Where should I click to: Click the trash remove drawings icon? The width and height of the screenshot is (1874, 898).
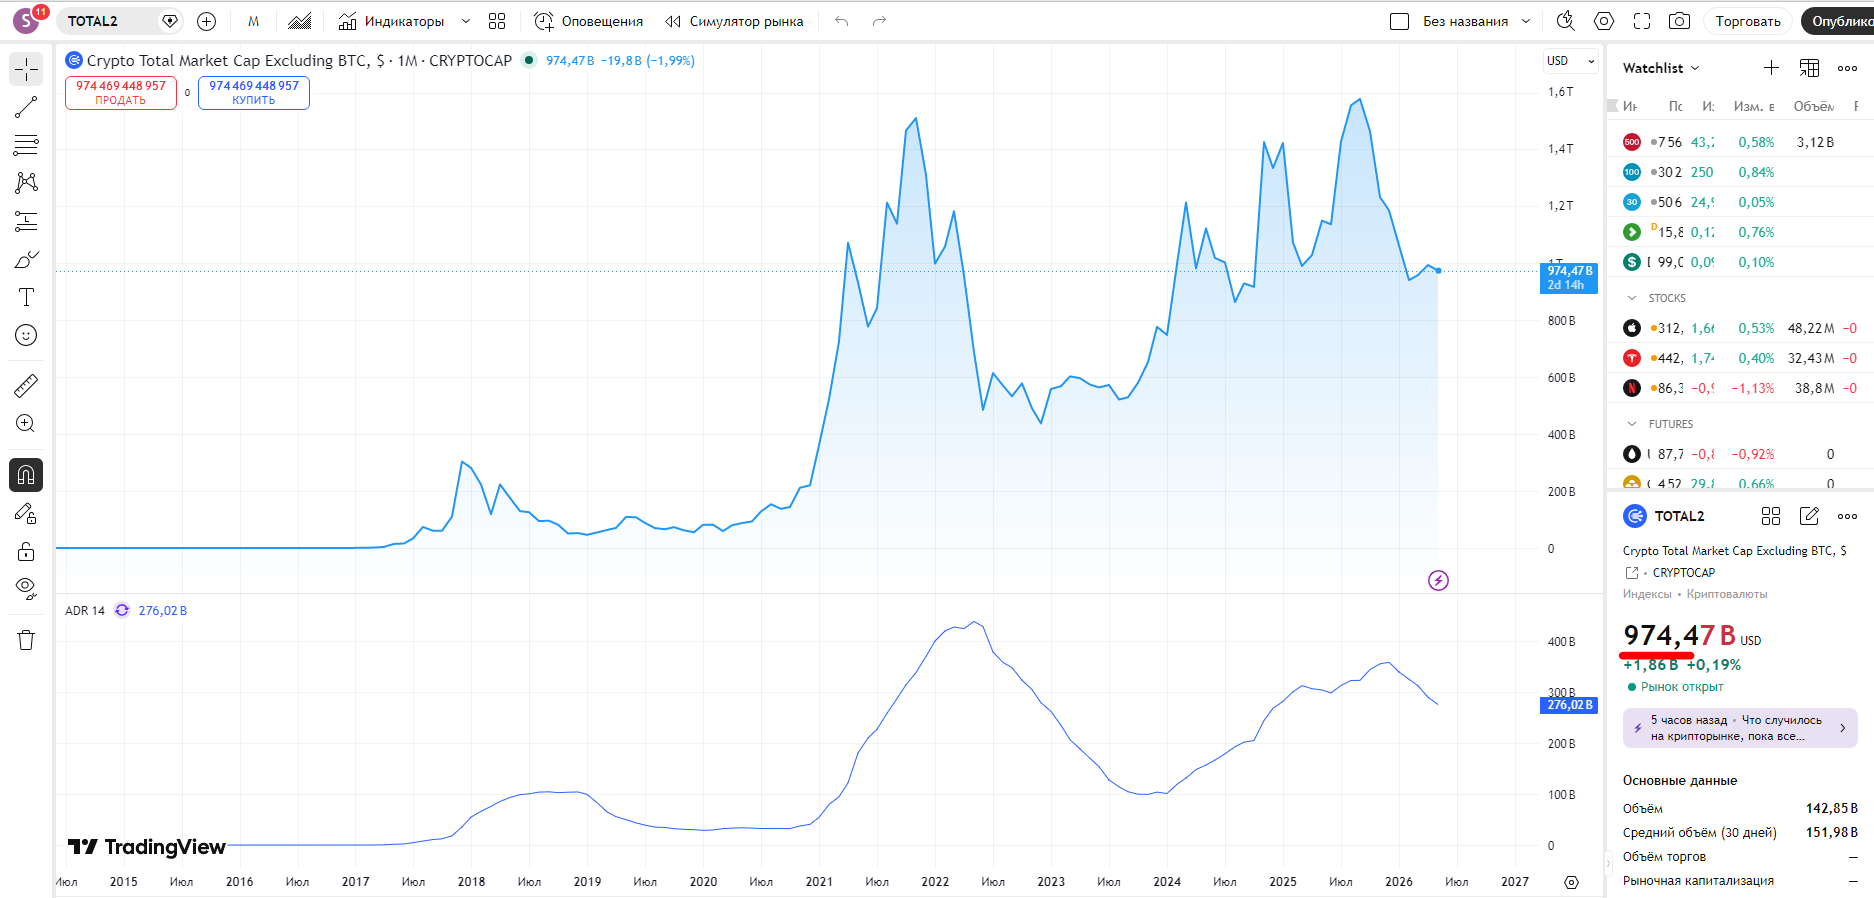pos(26,640)
